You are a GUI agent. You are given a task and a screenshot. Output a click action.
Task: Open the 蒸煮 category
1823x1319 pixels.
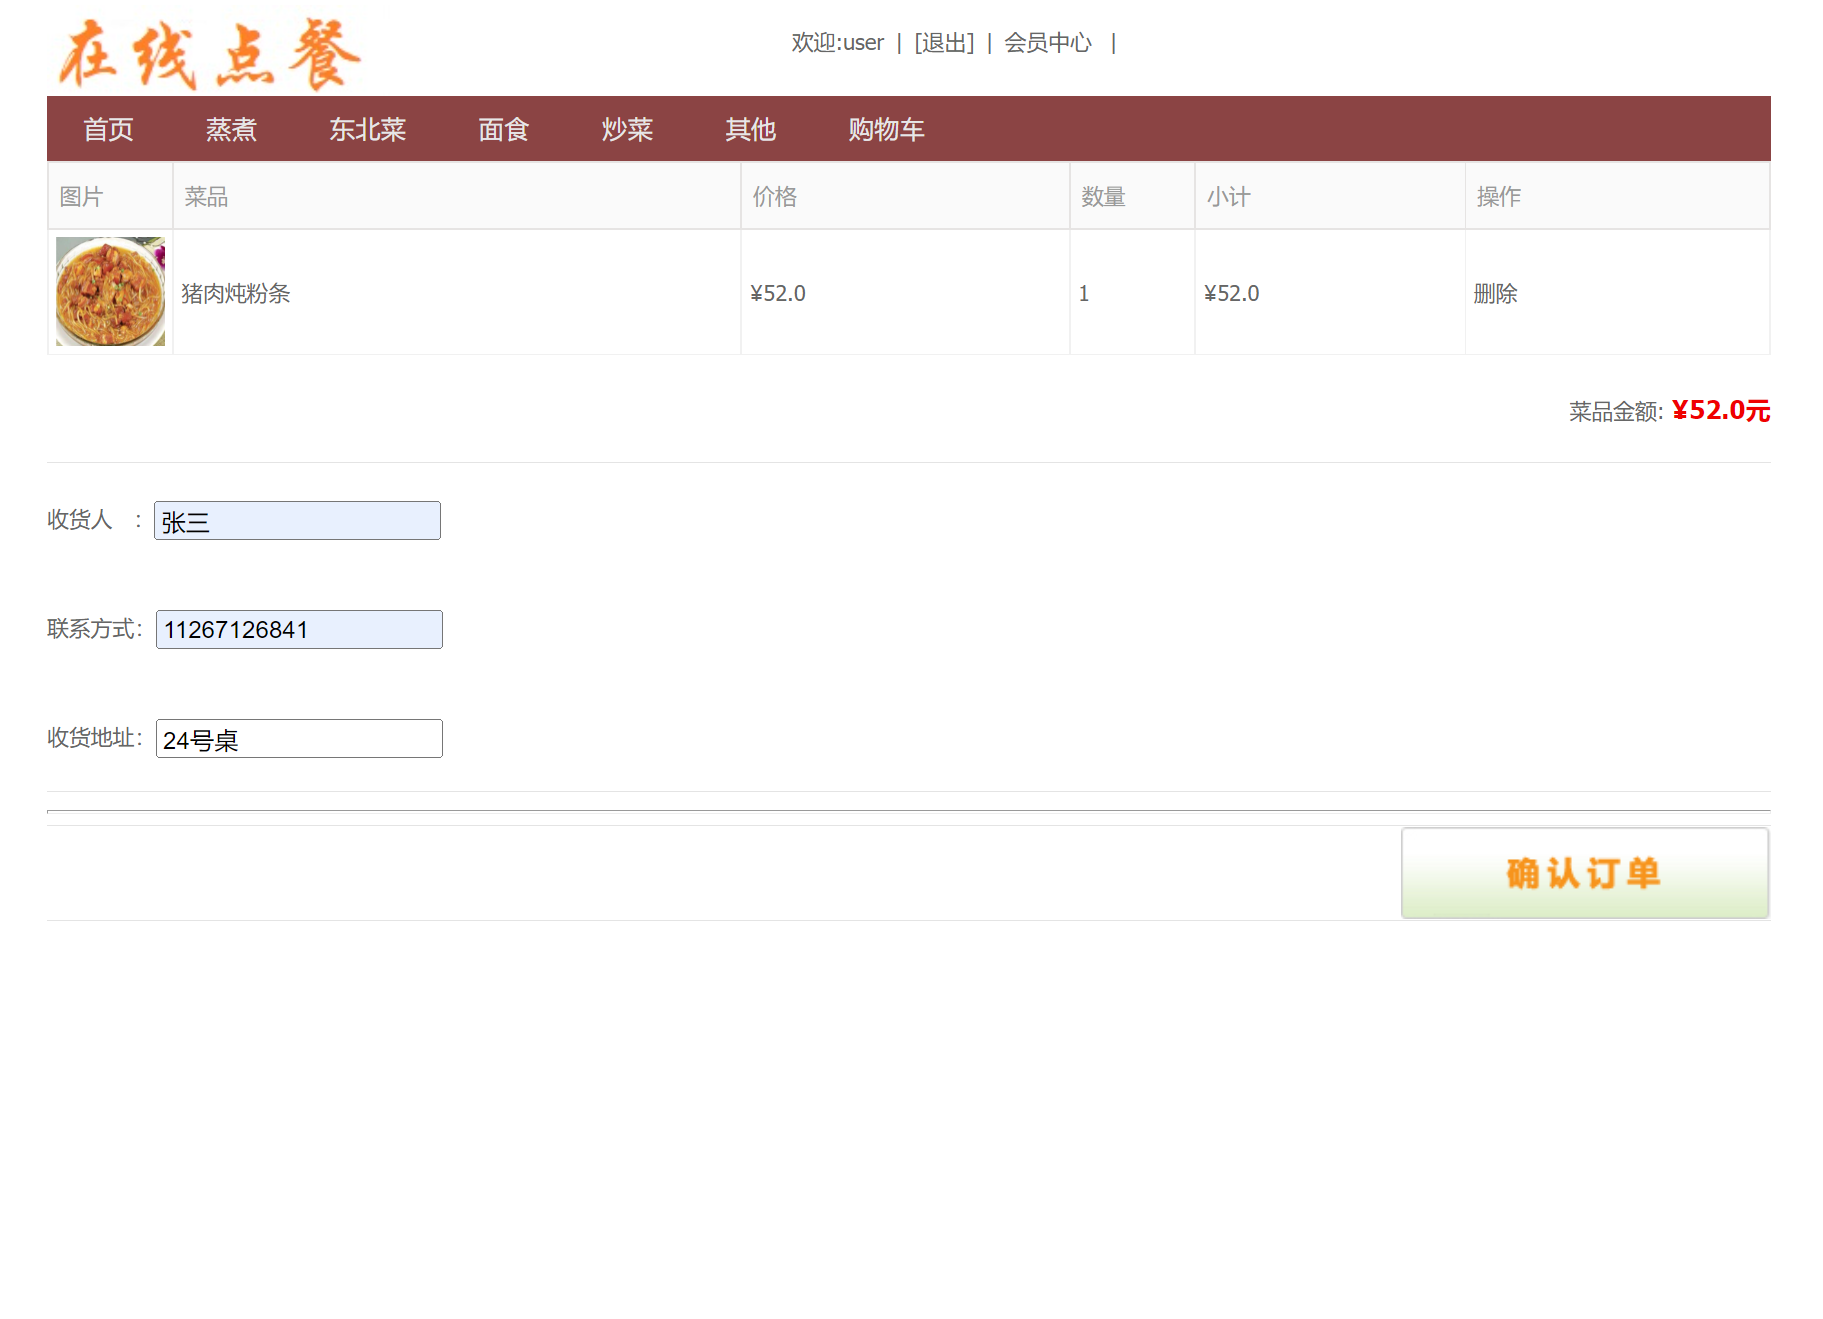[232, 129]
